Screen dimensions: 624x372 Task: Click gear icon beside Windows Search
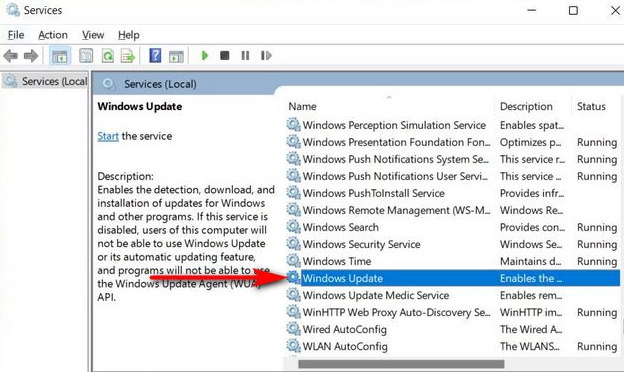294,227
